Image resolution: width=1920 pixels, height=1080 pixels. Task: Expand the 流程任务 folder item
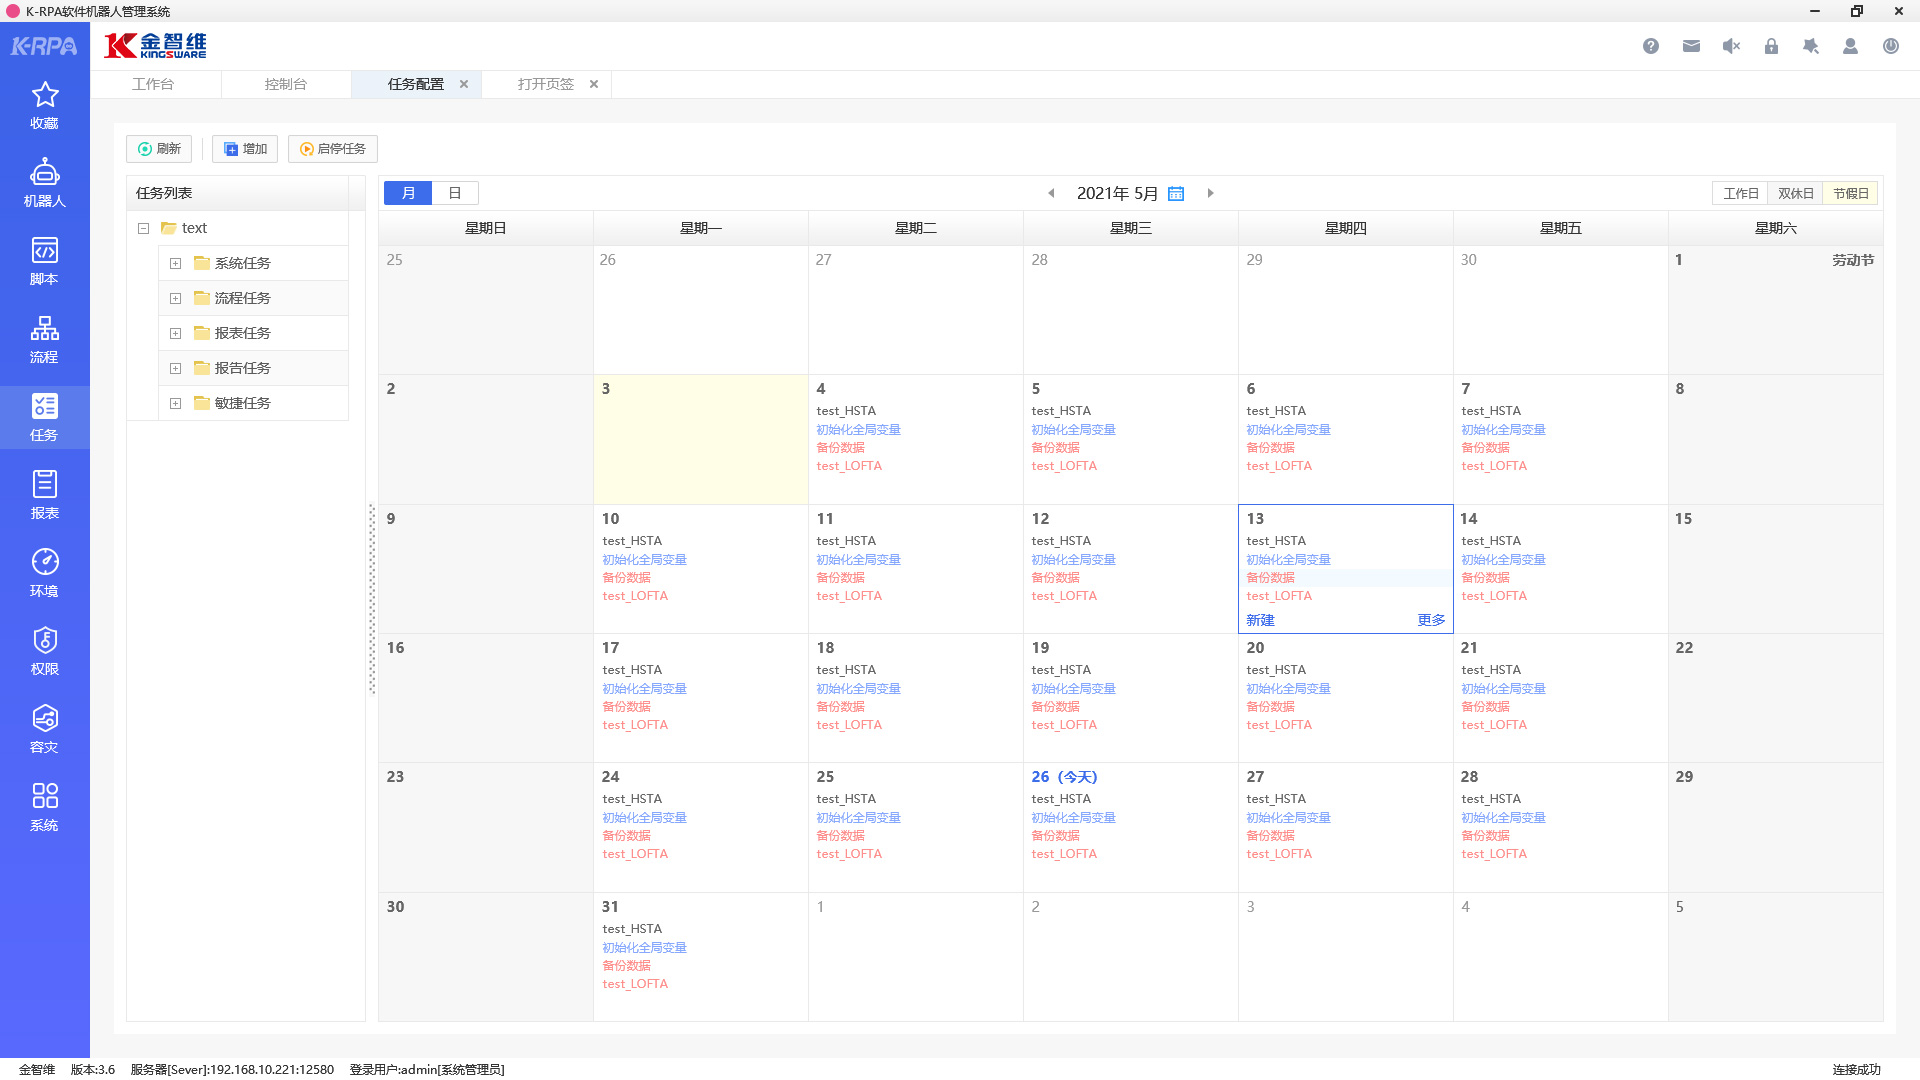click(175, 298)
